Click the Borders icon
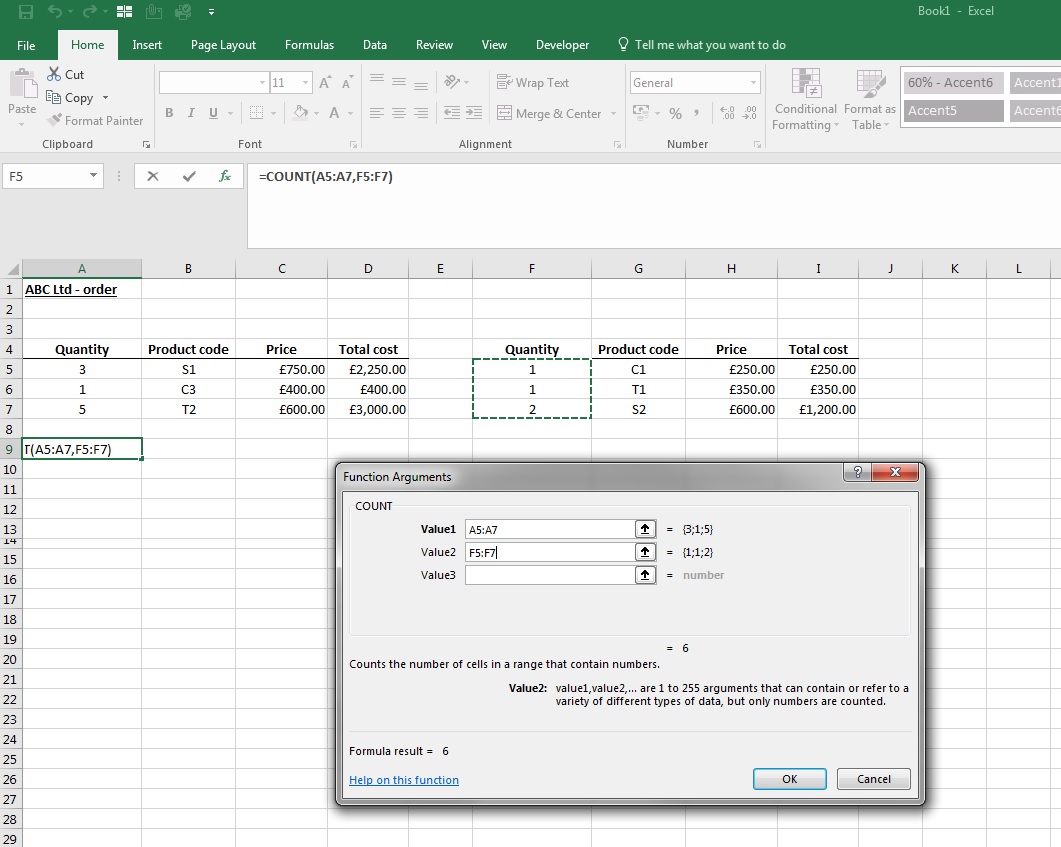The image size is (1061, 847). point(256,113)
